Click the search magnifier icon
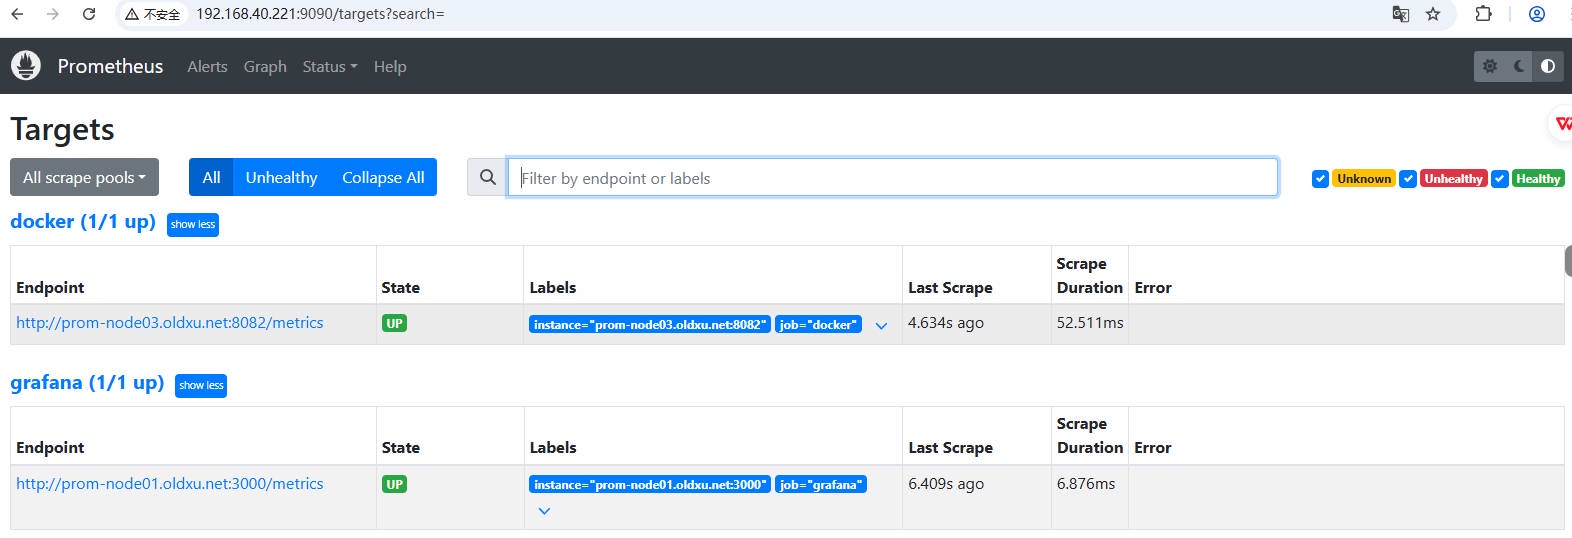This screenshot has width=1572, height=538. pos(487,178)
